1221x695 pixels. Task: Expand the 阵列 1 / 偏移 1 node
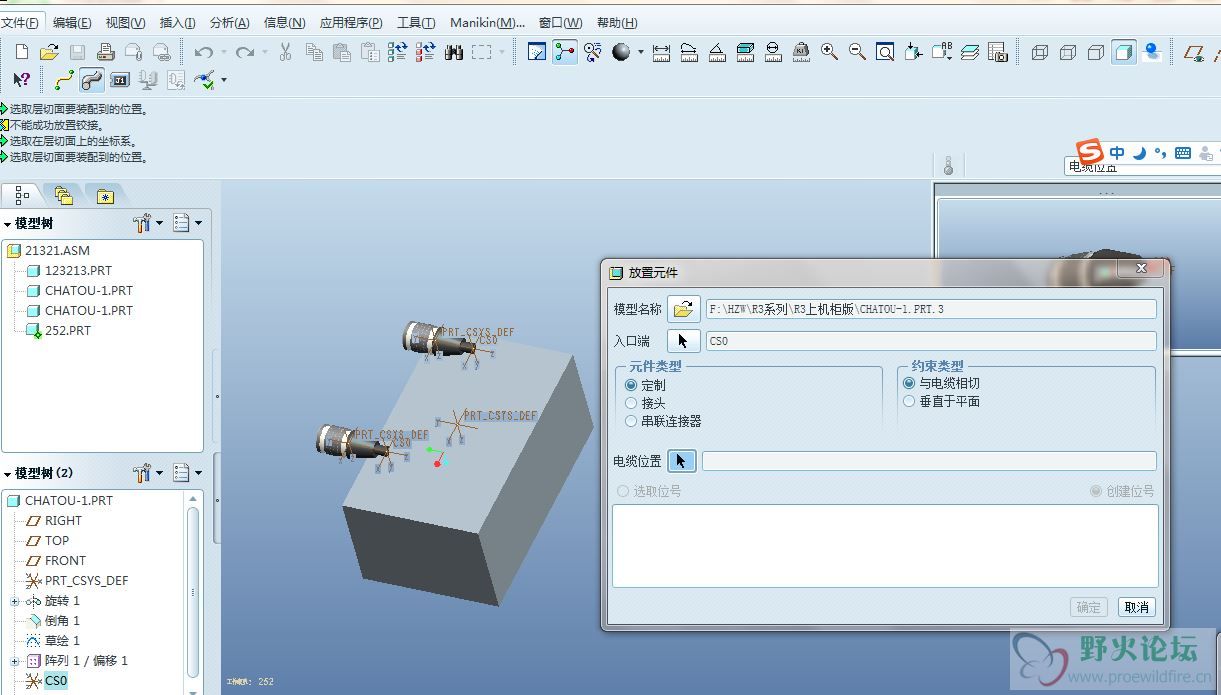pyautogui.click(x=15, y=661)
